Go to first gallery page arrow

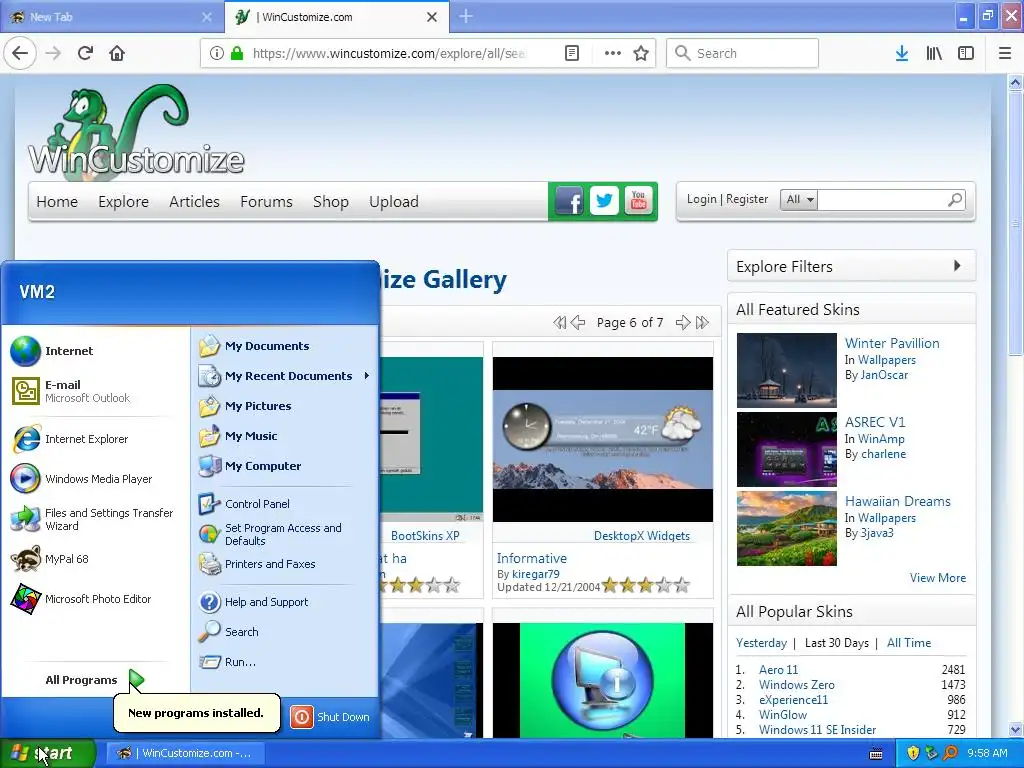[560, 323]
